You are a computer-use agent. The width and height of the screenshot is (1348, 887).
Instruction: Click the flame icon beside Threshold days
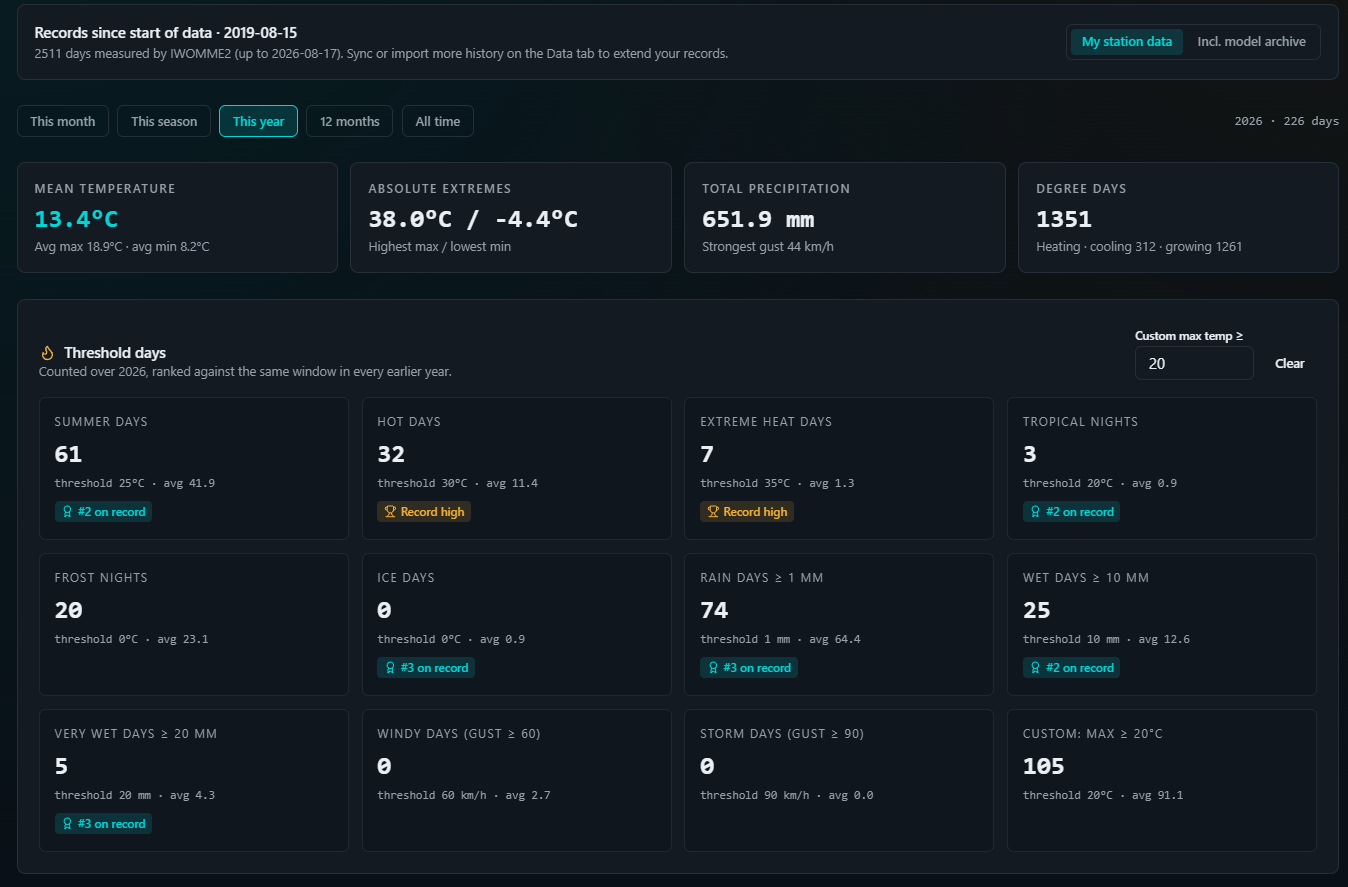pyautogui.click(x=47, y=353)
